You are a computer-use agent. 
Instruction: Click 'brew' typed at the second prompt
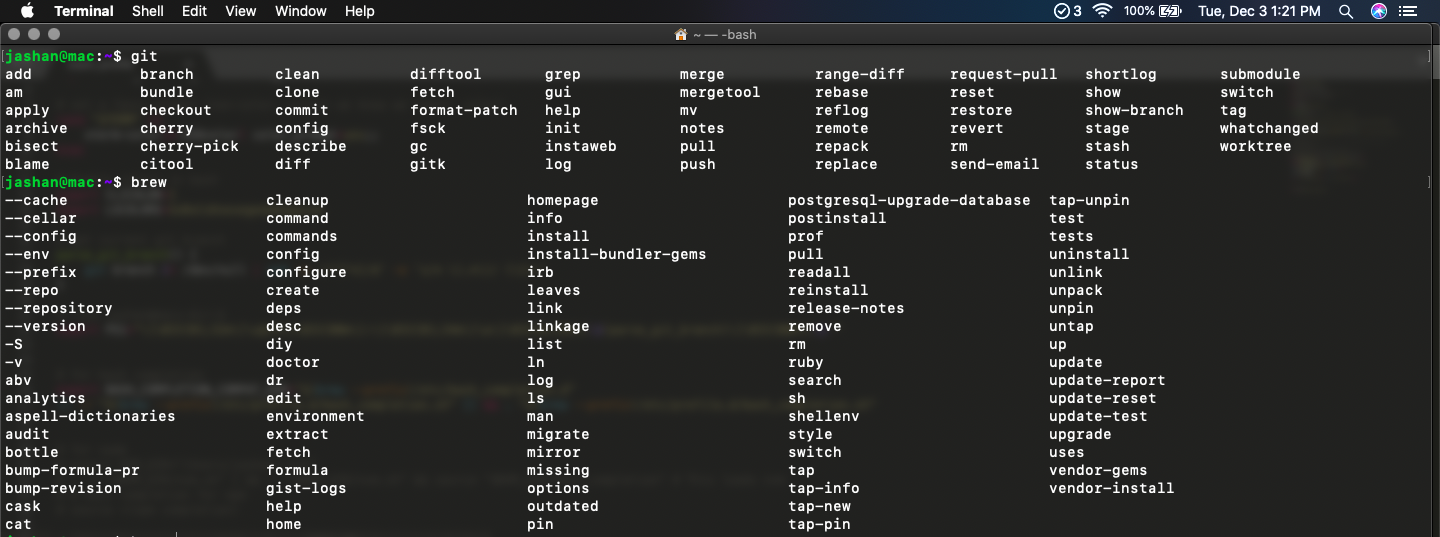click(x=149, y=182)
